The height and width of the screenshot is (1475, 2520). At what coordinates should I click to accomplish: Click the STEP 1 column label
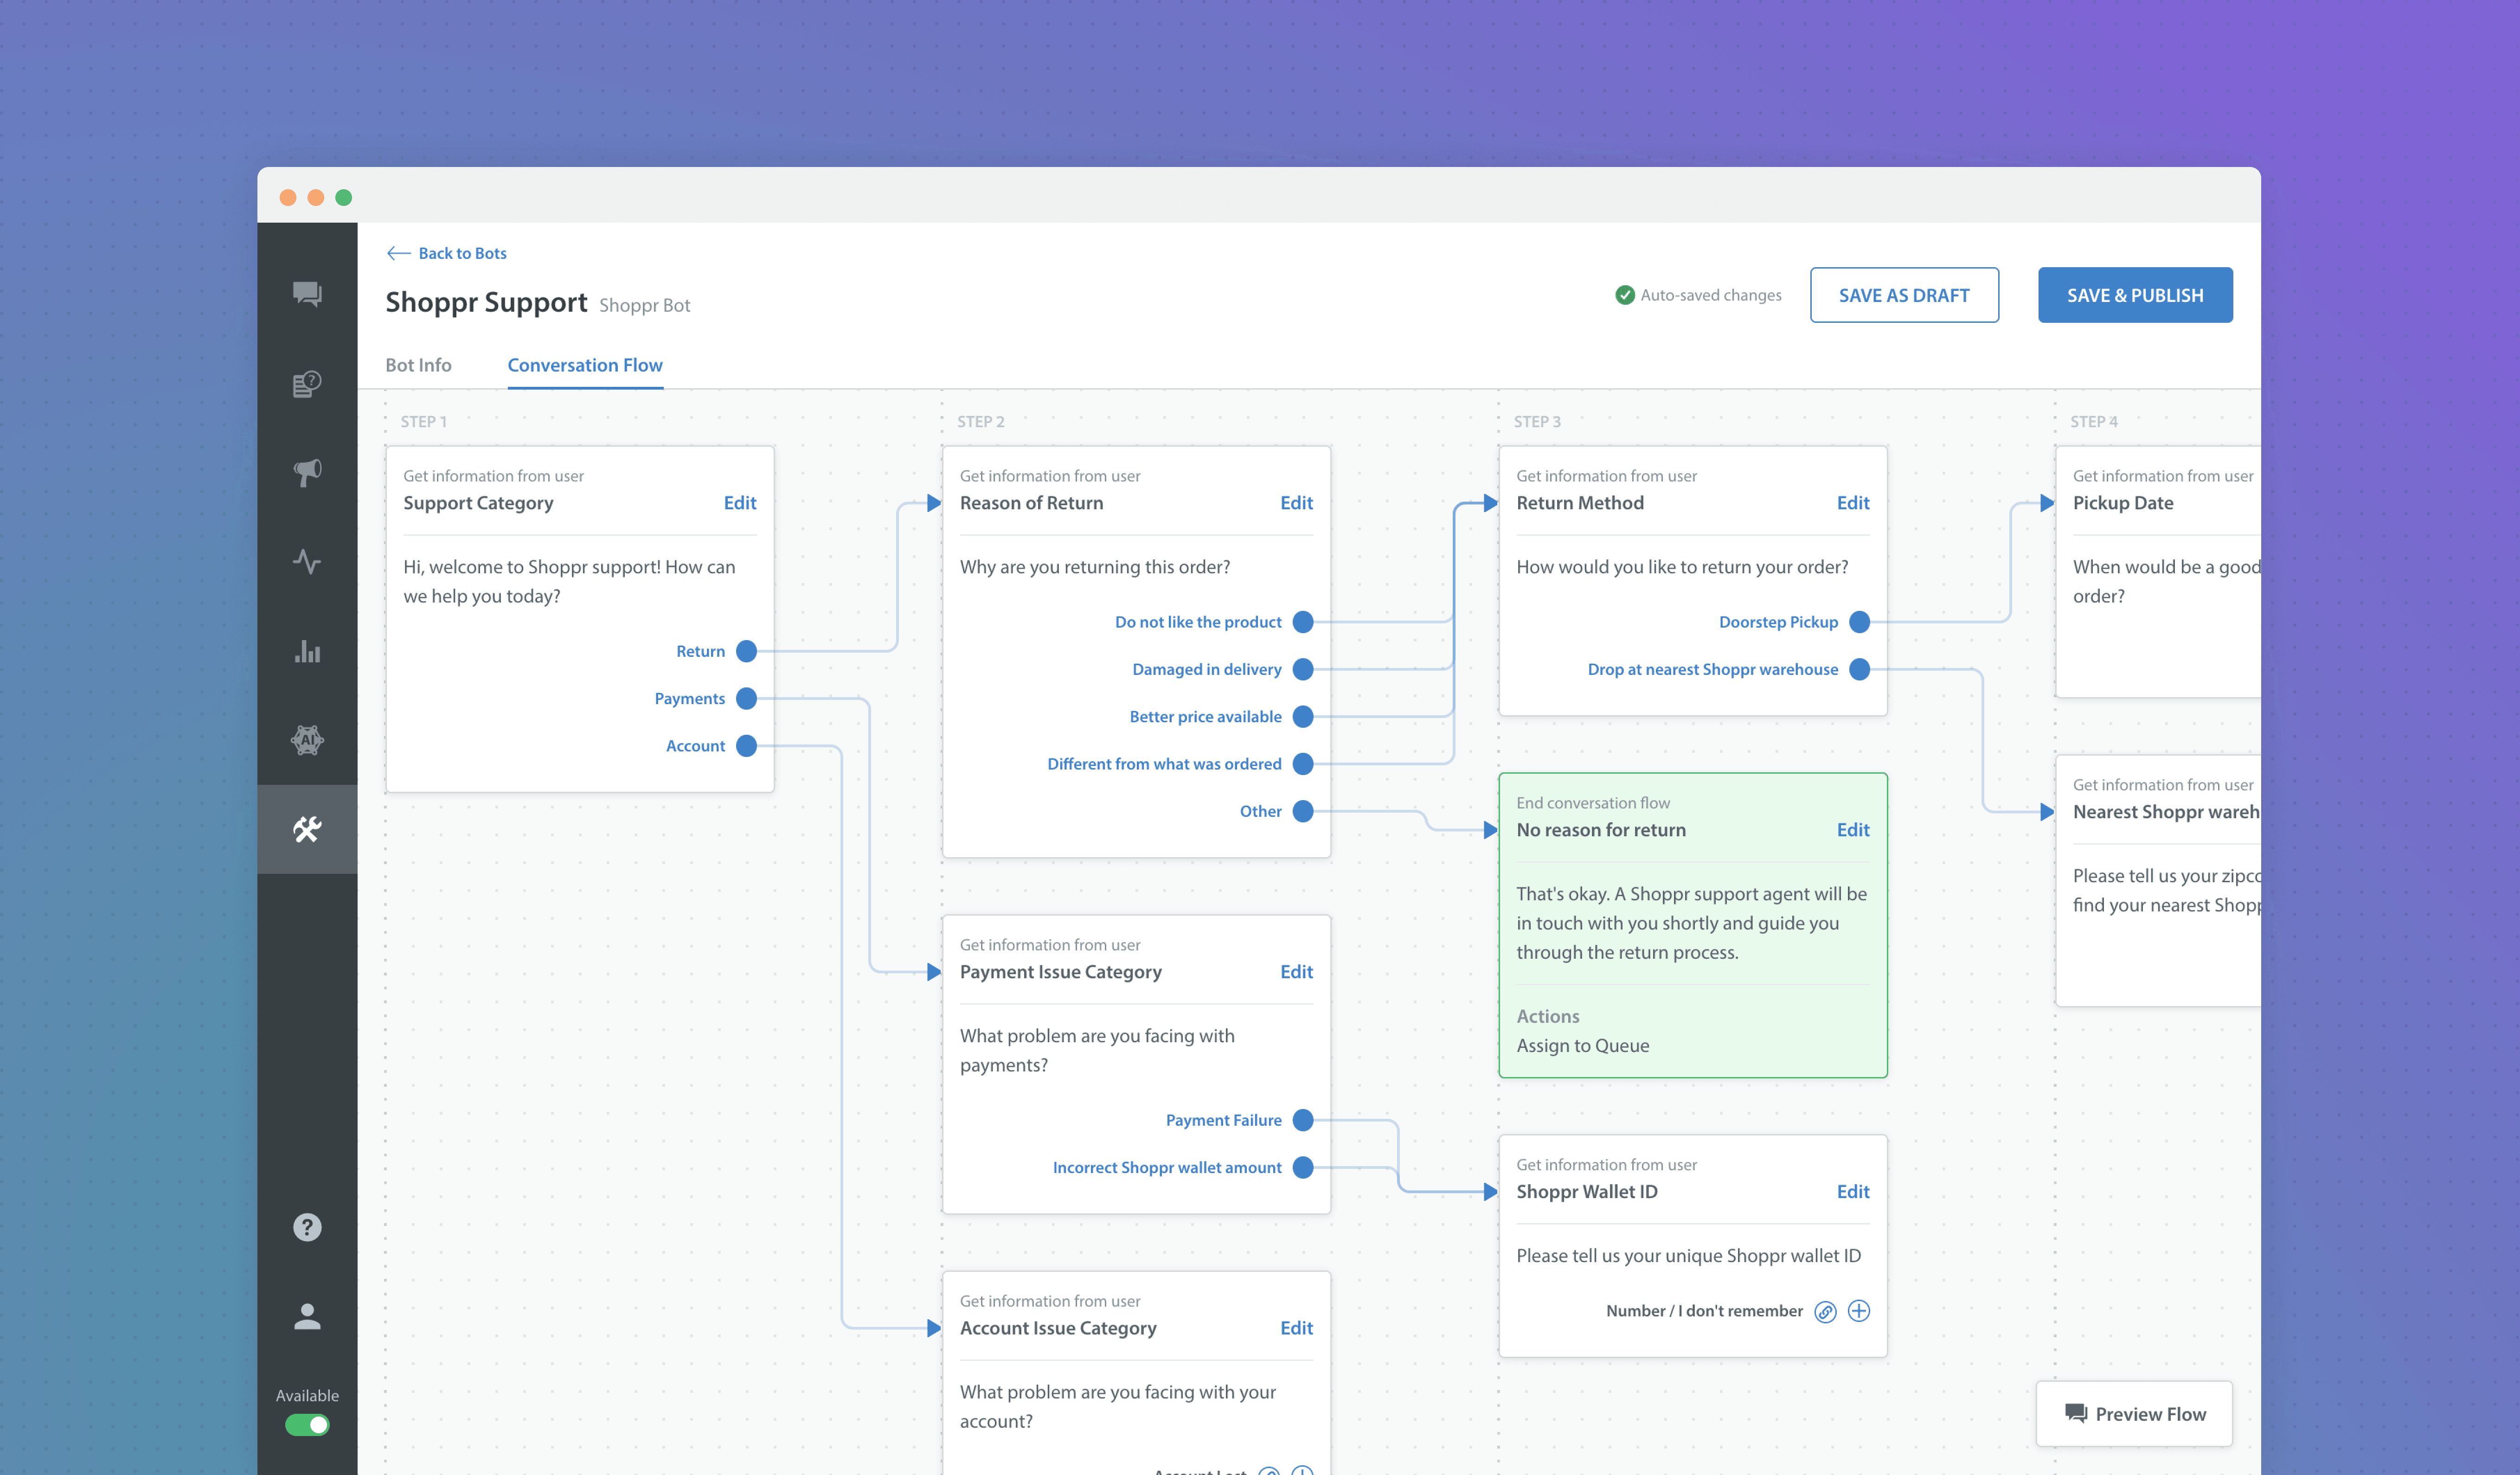[x=424, y=422]
